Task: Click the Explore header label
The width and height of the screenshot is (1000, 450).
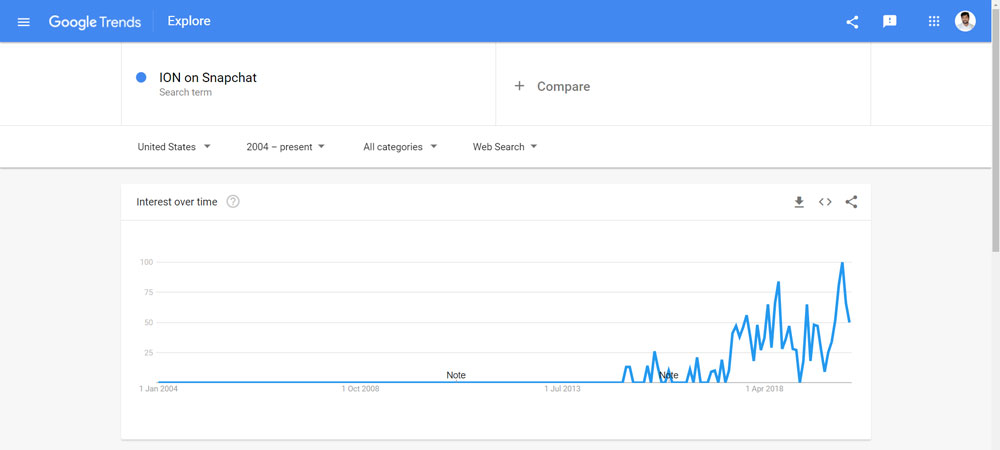Action: pyautogui.click(x=189, y=22)
